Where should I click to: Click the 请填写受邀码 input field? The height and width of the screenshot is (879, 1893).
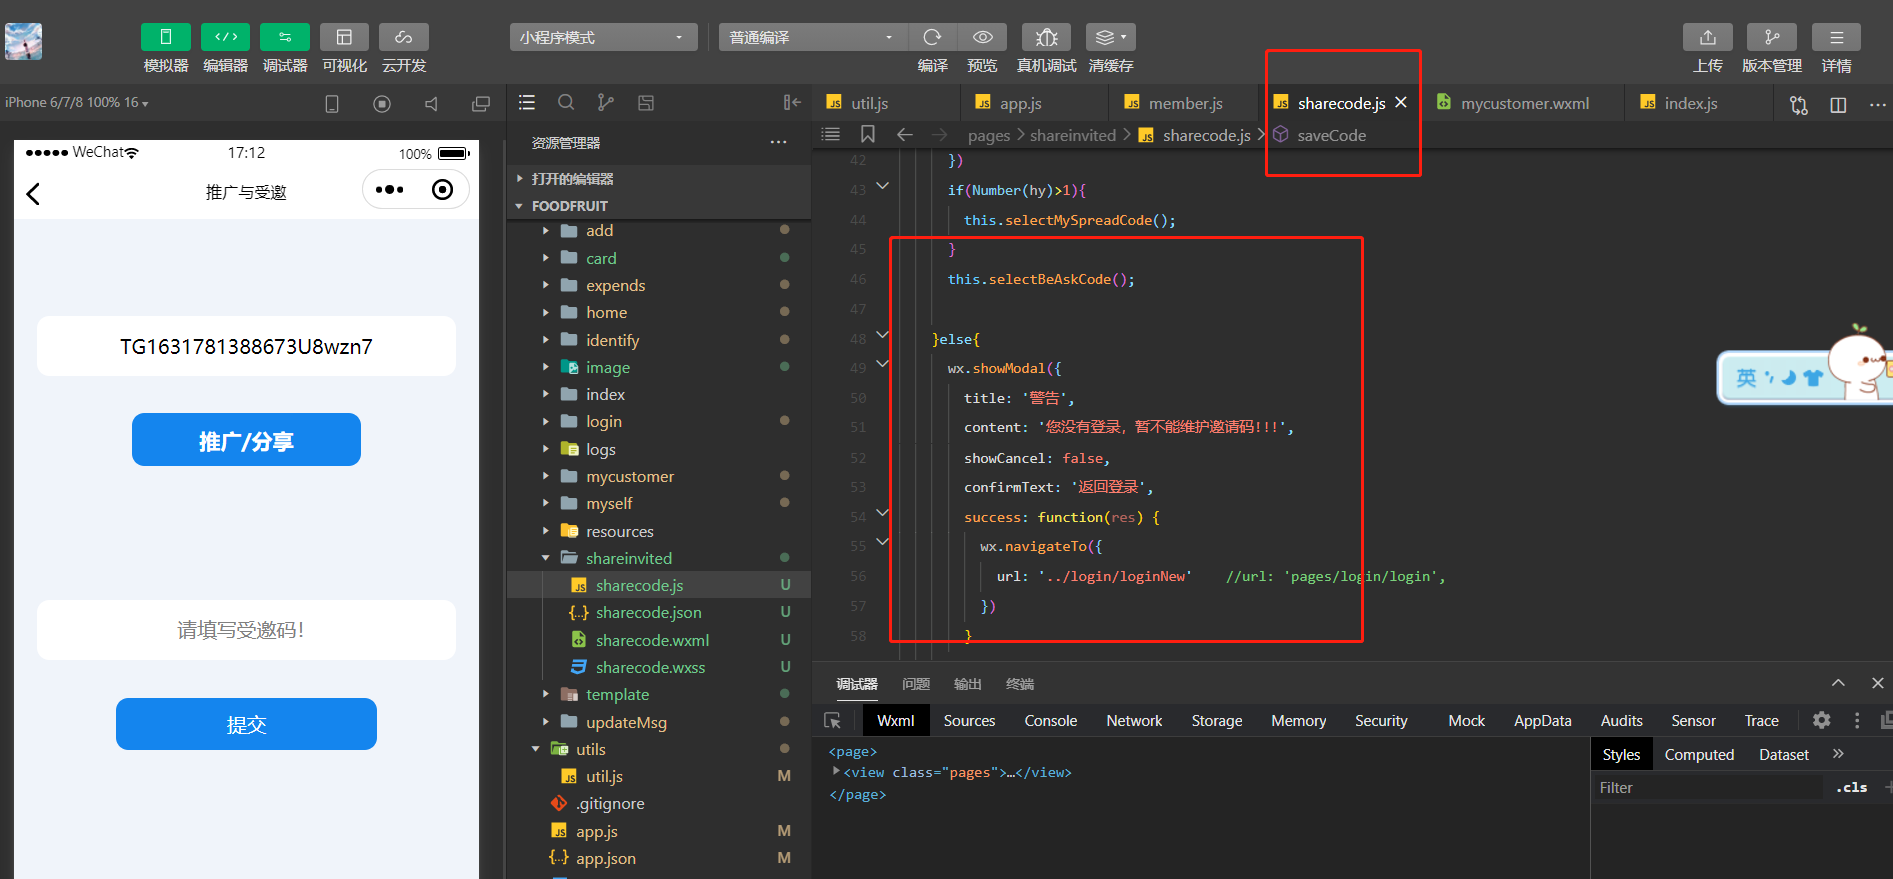tap(246, 630)
